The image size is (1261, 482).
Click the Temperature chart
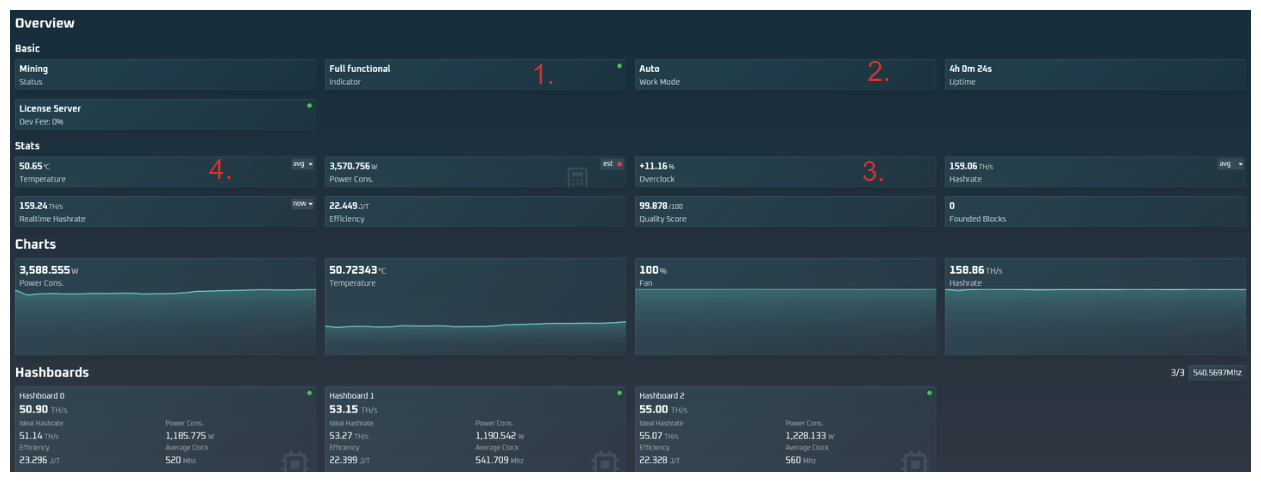475,307
